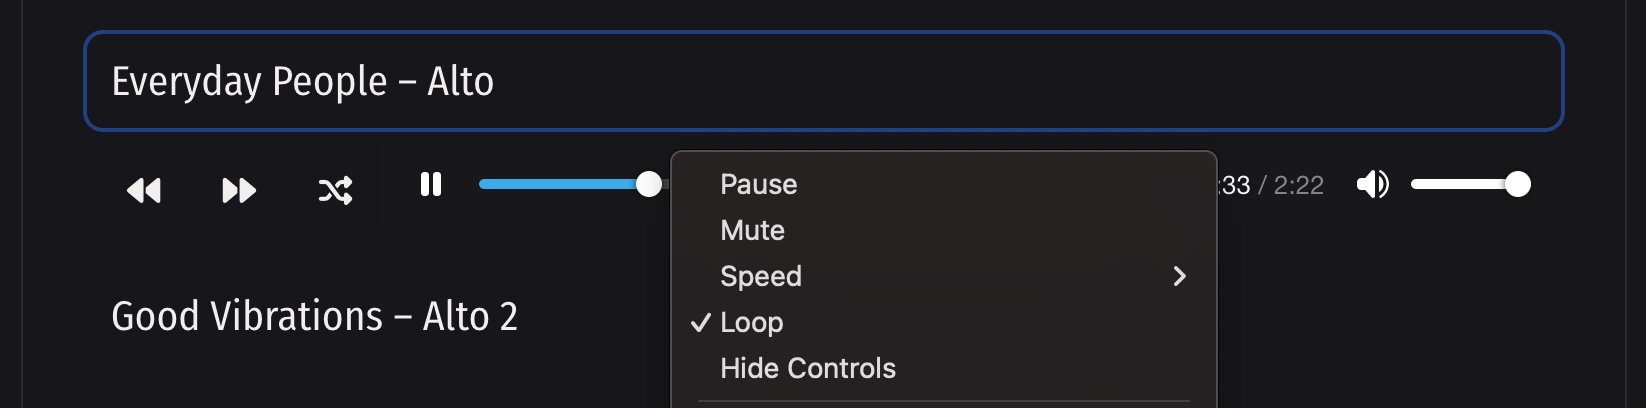Select Mute in the context menu

(752, 231)
